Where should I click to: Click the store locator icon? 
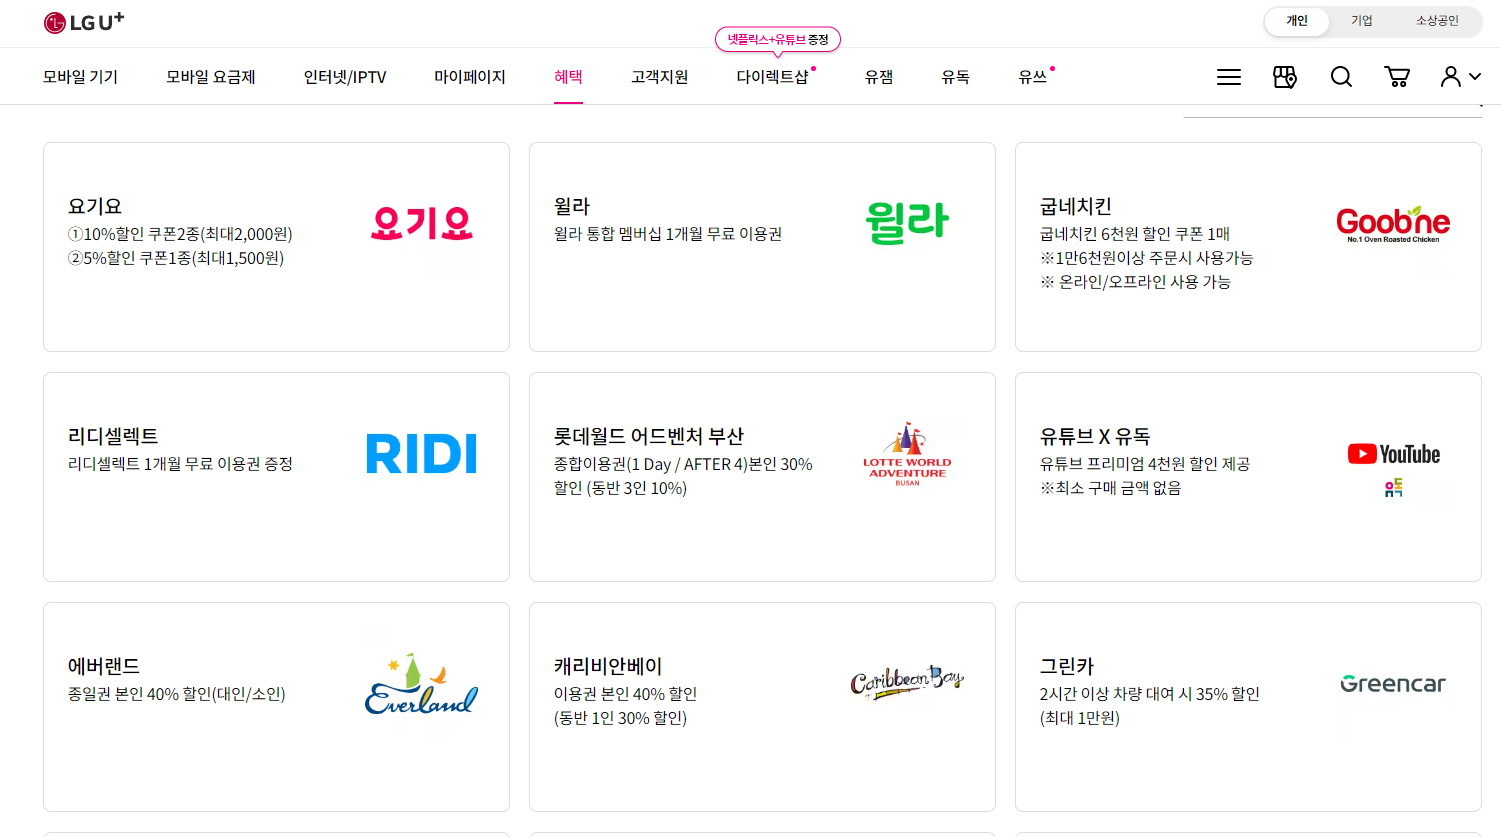tap(1285, 76)
